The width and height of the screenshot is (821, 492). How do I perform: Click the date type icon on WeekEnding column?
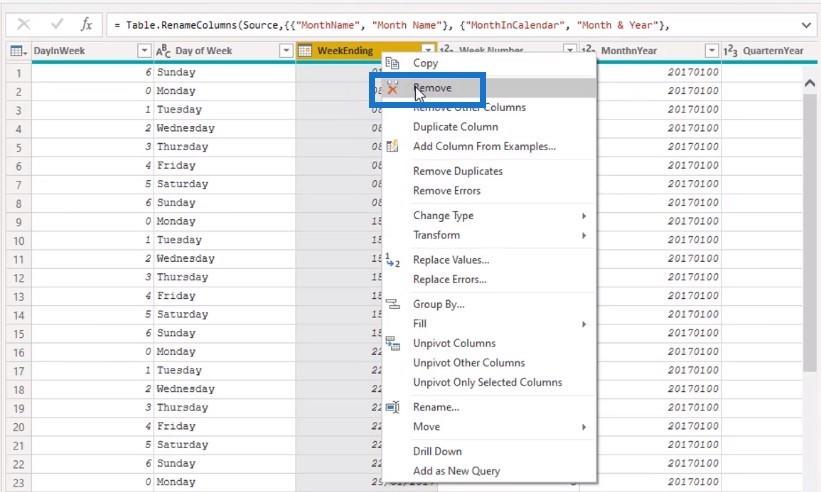click(305, 50)
